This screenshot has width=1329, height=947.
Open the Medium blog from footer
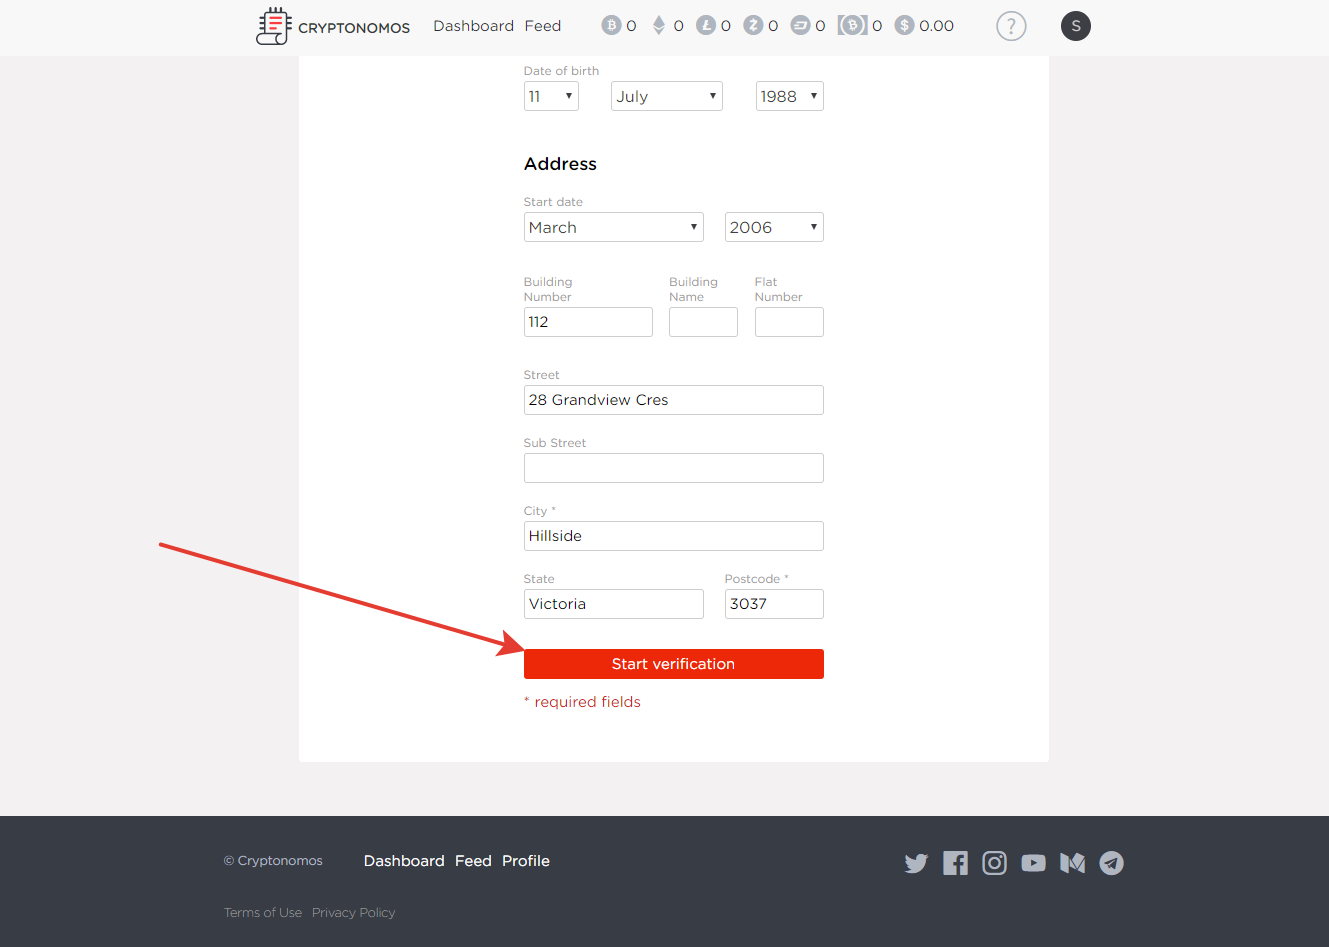(1072, 863)
